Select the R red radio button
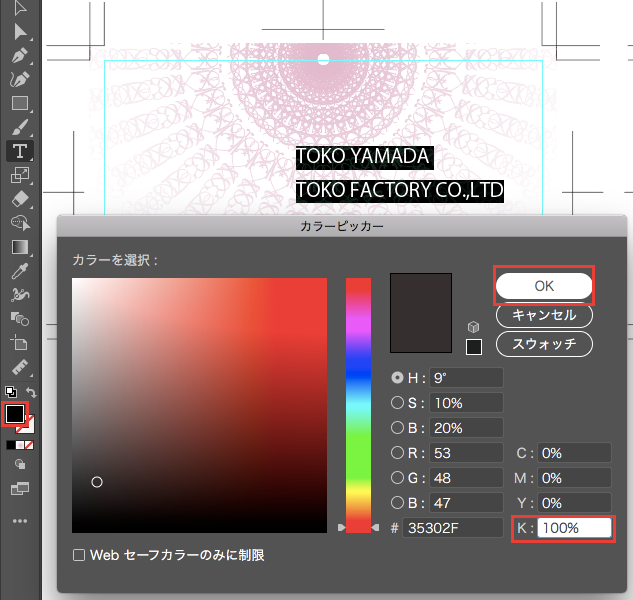The width and height of the screenshot is (633, 600). [x=397, y=452]
